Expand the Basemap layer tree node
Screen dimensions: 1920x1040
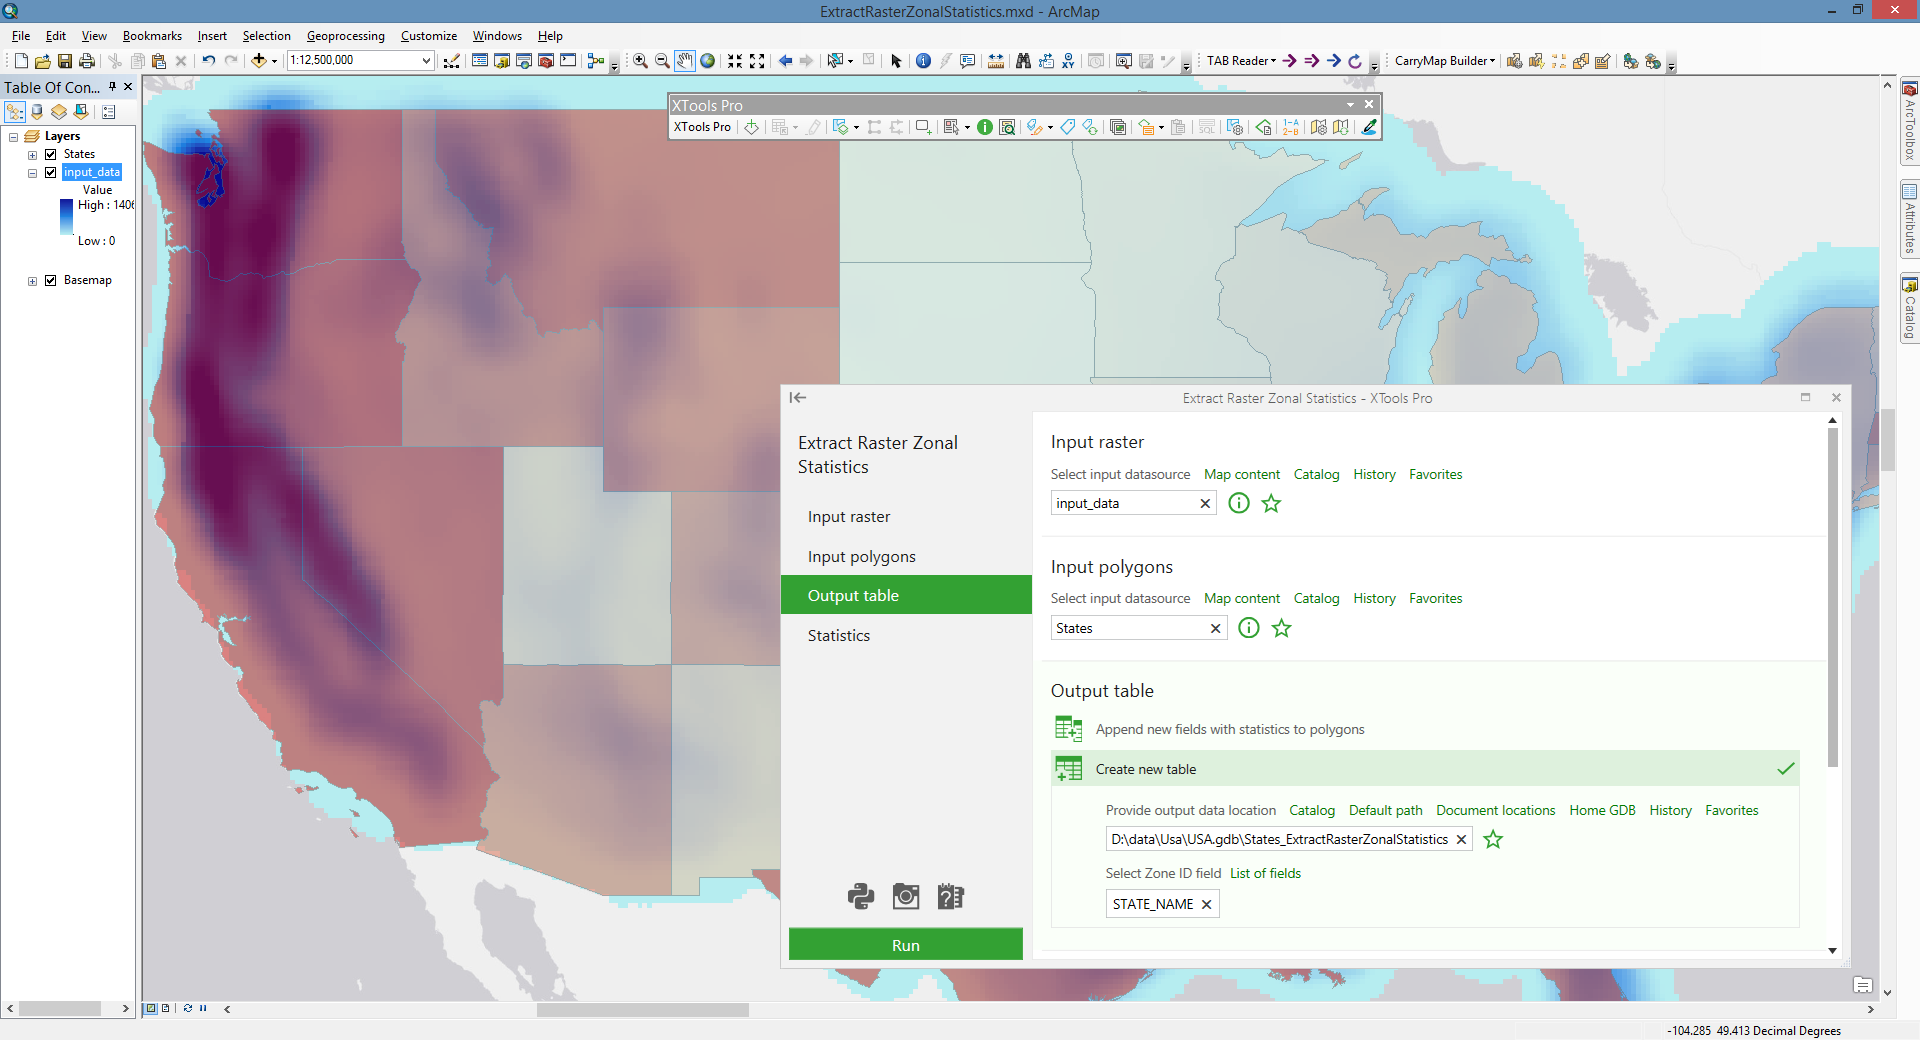(x=32, y=281)
